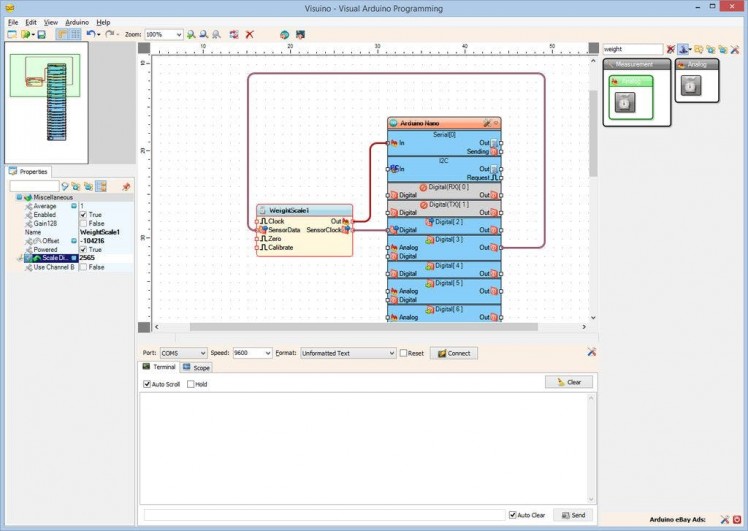Screen dimensions: 748x531
Task: Click the red X delete icon
Action: (249, 34)
